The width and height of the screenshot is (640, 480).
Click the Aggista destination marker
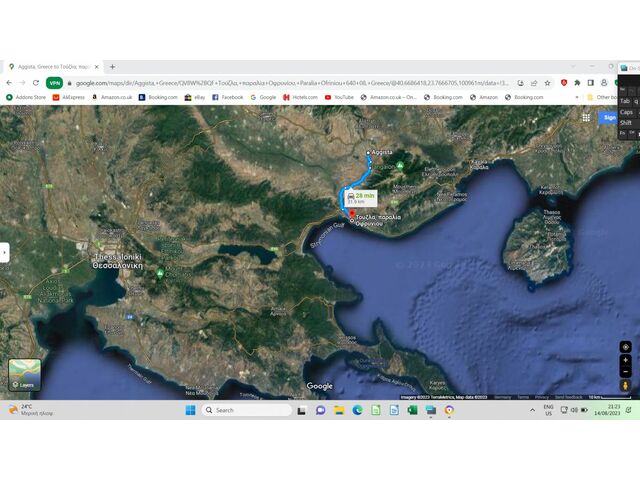368,153
